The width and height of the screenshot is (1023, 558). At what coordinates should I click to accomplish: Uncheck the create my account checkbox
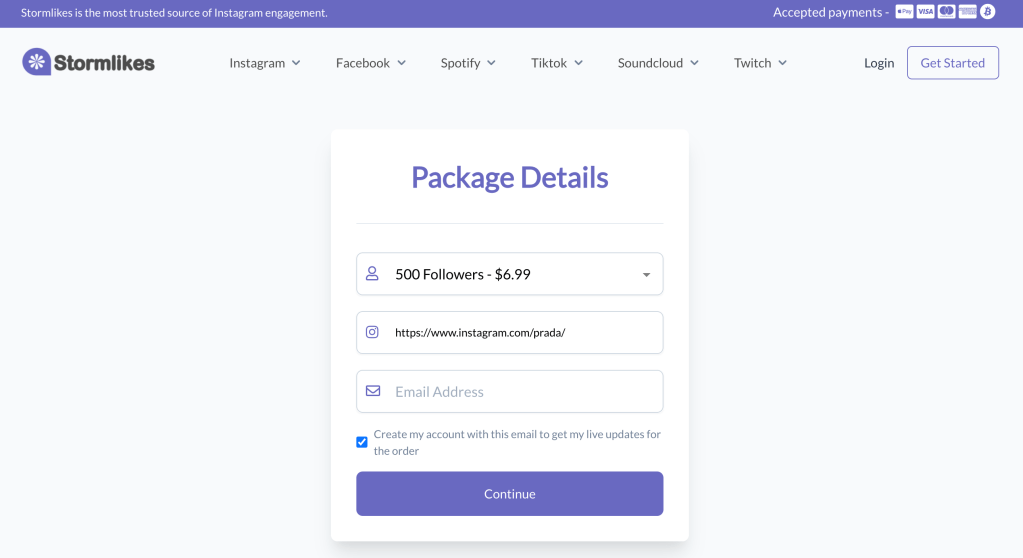362,442
